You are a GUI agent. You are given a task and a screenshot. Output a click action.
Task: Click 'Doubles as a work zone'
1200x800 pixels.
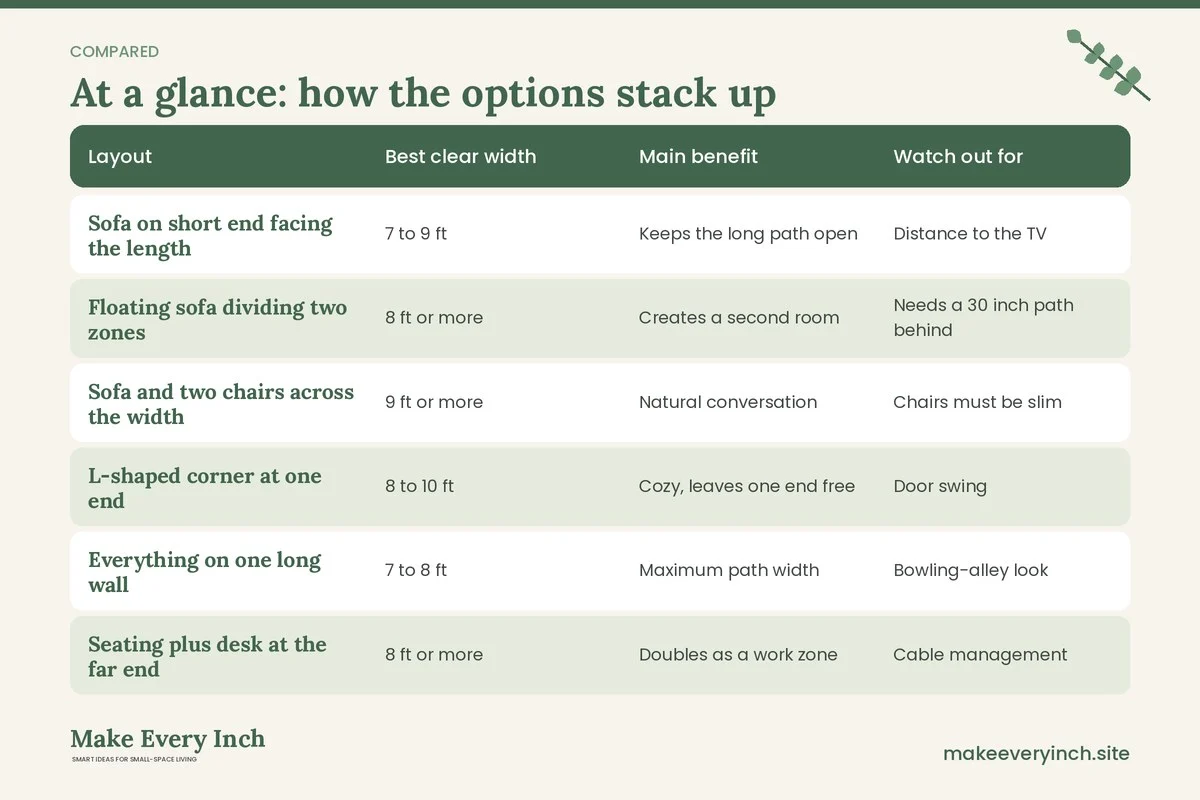pyautogui.click(x=738, y=654)
